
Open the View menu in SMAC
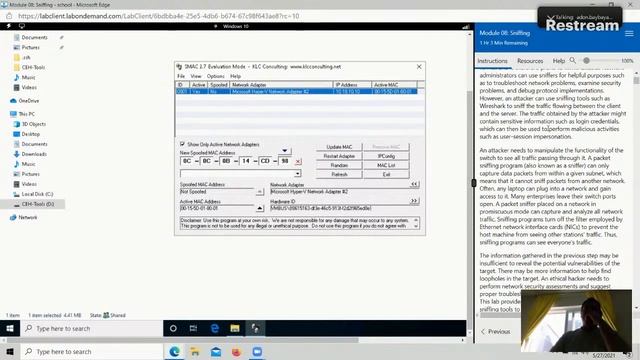(196, 76)
